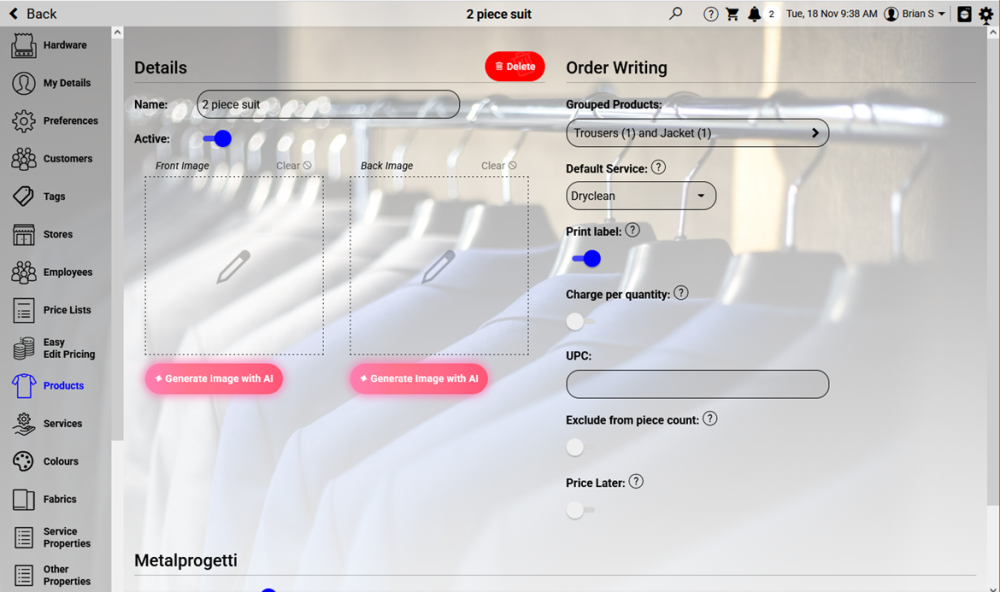Open Grouped Products Trousers and Jacket selector
This screenshot has height=592, width=1000.
click(x=697, y=133)
